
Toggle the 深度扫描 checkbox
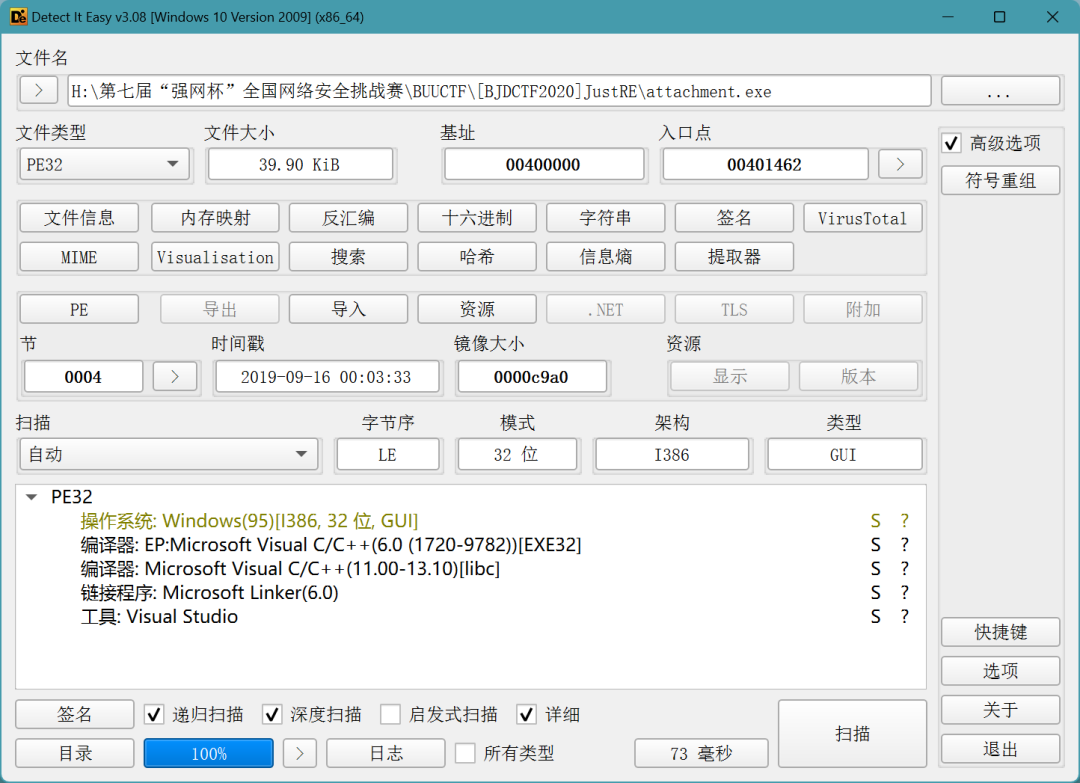(272, 714)
